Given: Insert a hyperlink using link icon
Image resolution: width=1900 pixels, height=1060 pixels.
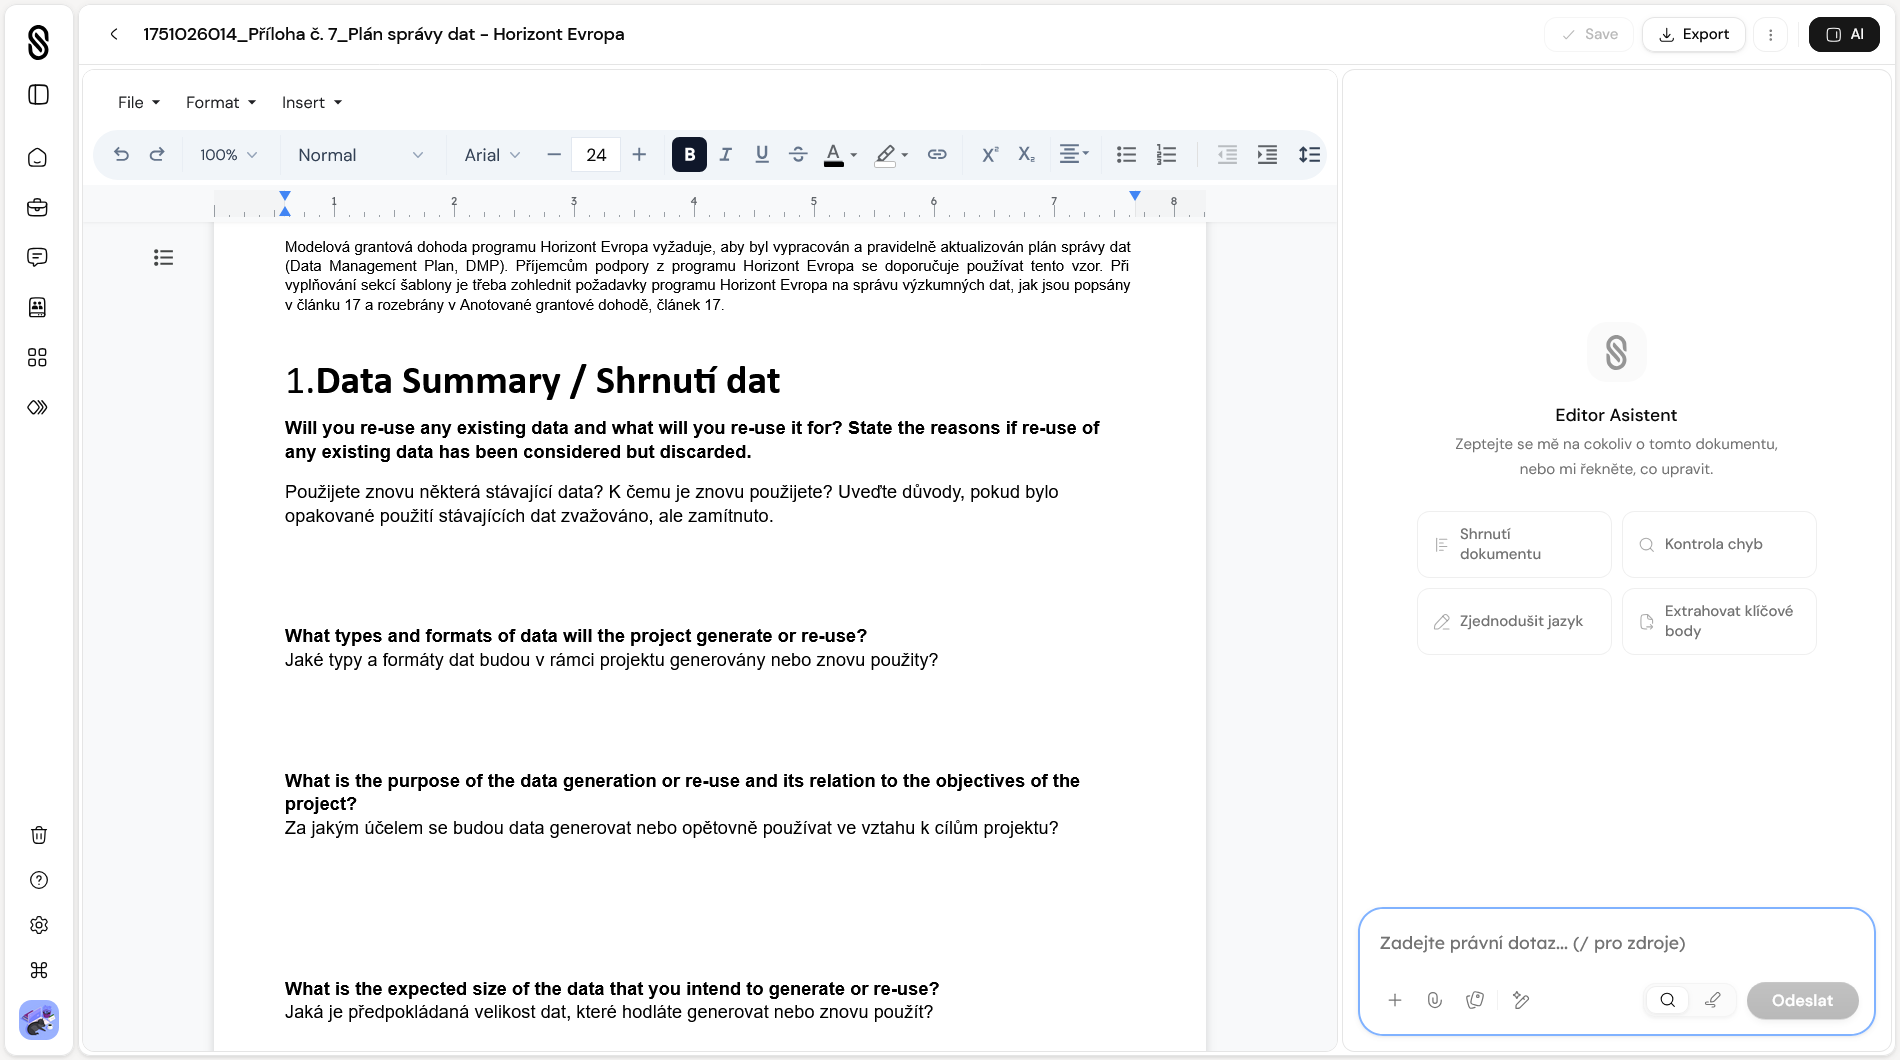Looking at the screenshot, I should [x=937, y=154].
